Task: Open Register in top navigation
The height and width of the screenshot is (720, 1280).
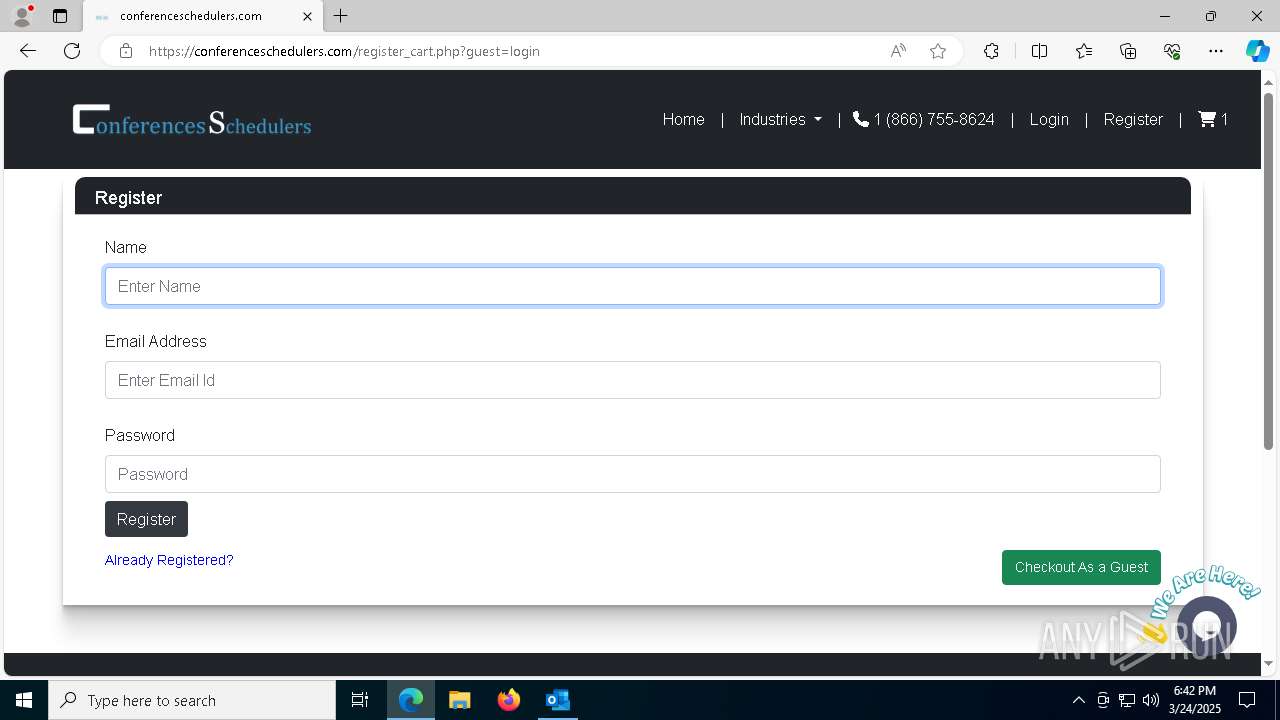Action: click(1133, 119)
